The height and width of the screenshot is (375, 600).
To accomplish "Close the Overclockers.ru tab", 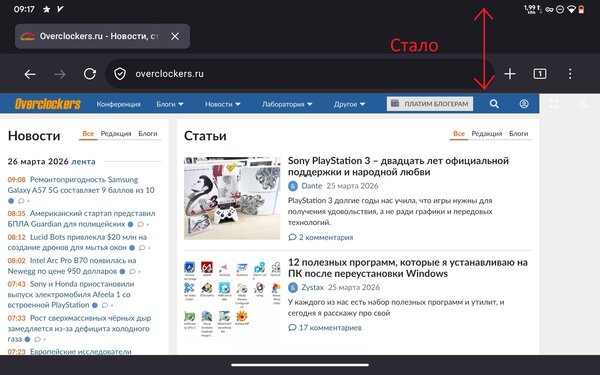I will (x=175, y=36).
